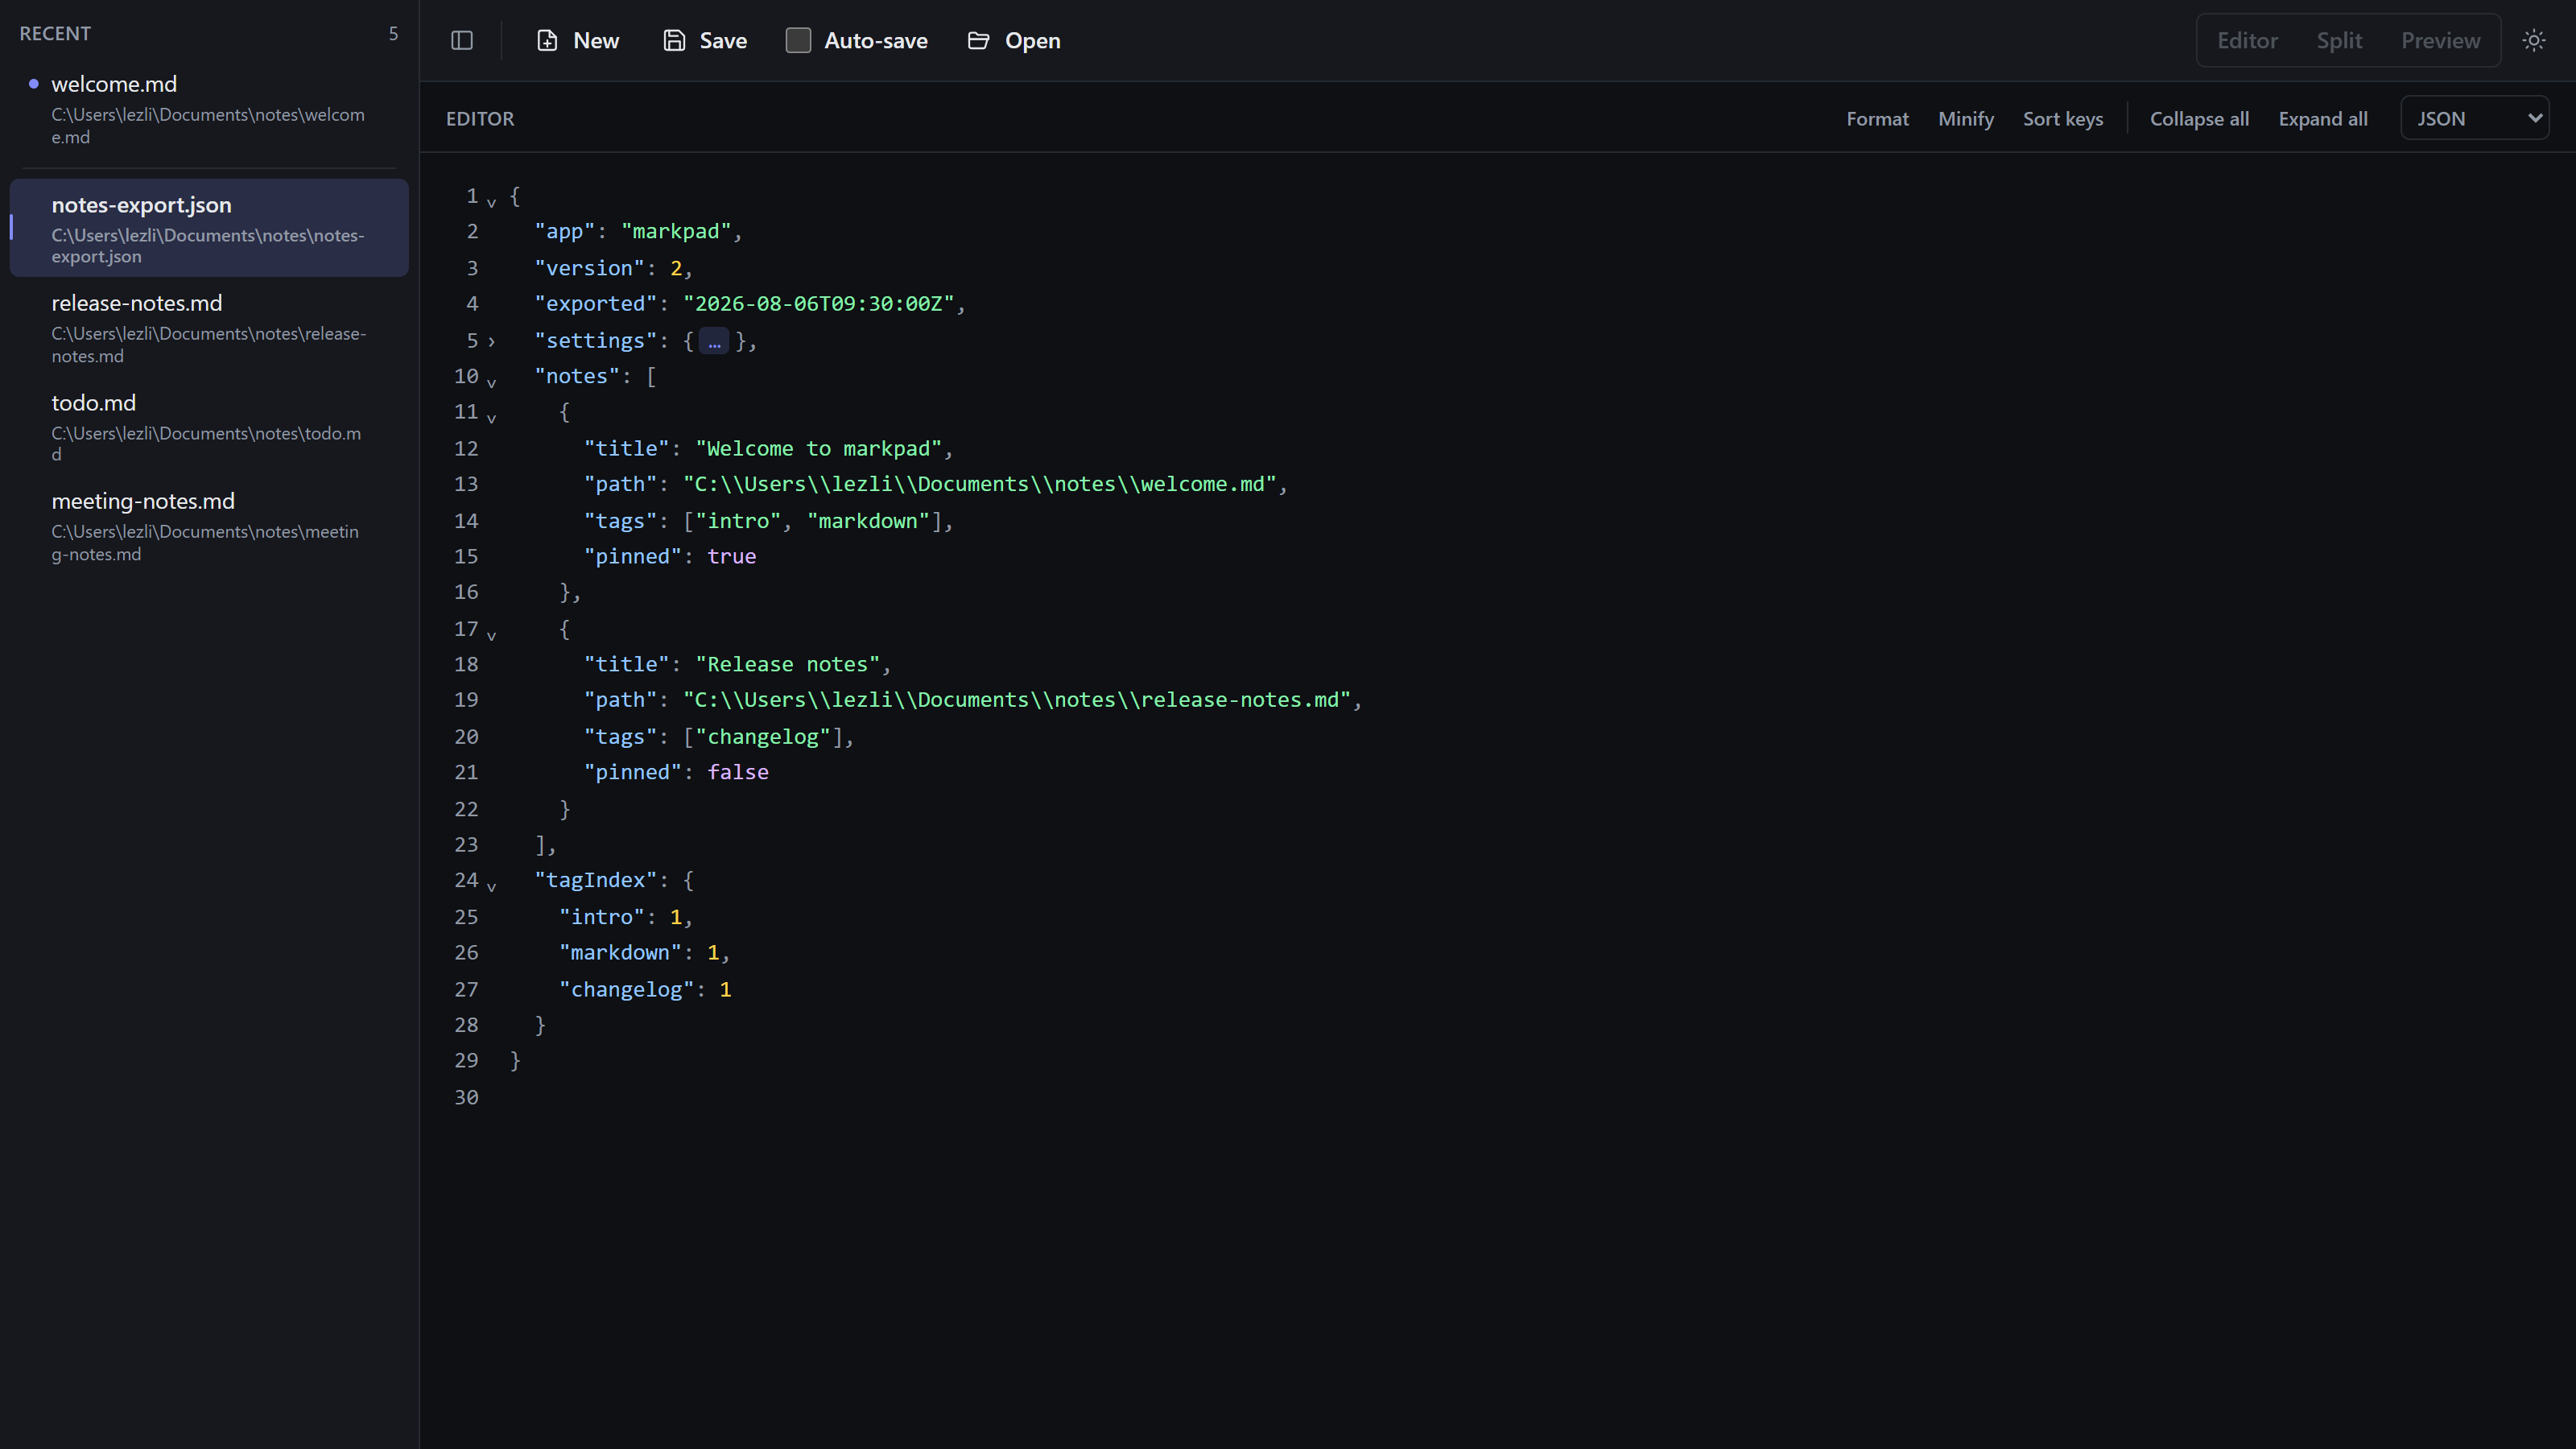The height and width of the screenshot is (1449, 2576).
Task: Click the Format button
Action: (x=1877, y=118)
